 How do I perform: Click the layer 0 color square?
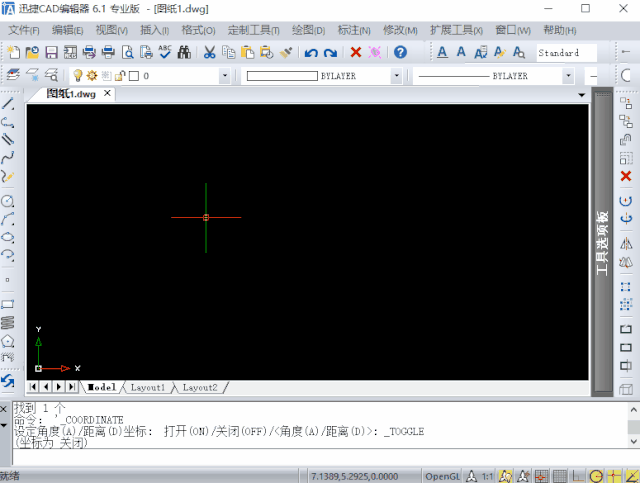pyautogui.click(x=134, y=76)
